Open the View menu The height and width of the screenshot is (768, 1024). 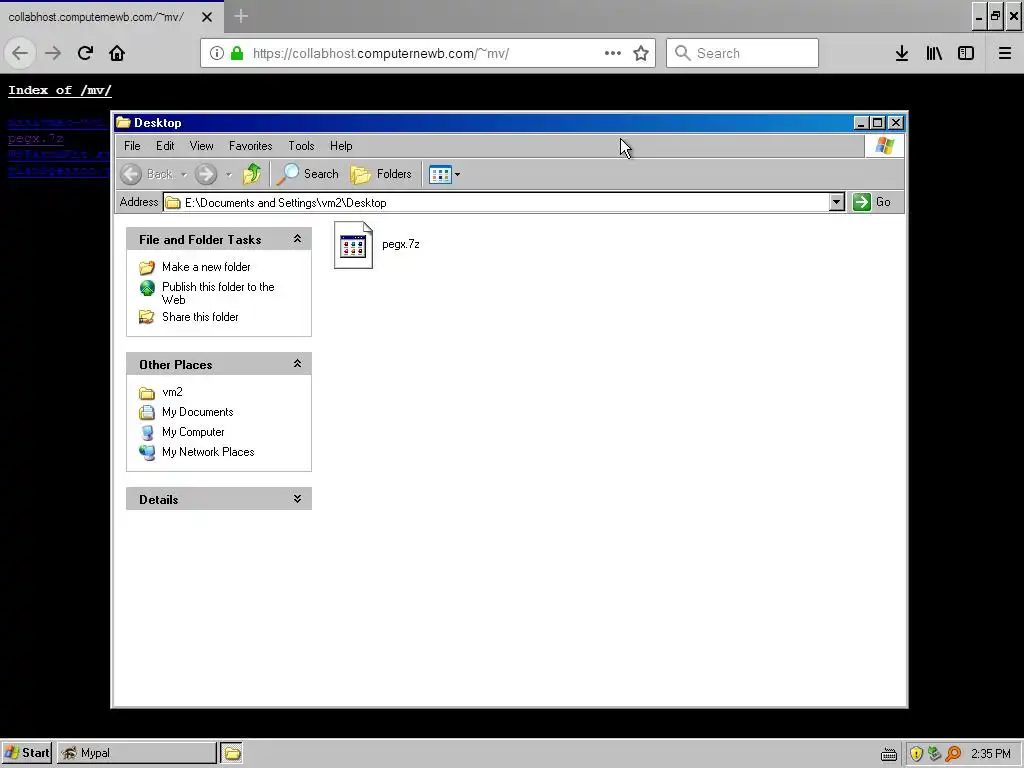click(x=201, y=146)
